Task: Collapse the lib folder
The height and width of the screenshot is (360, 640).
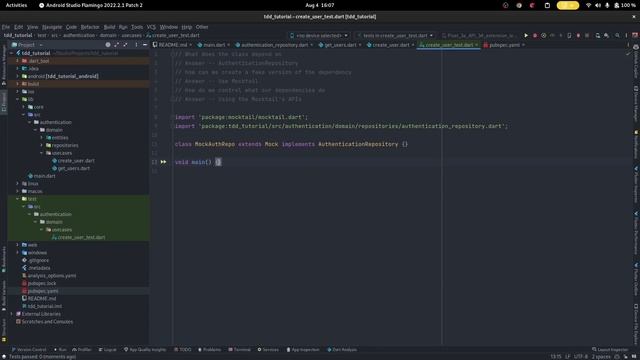Action: click(x=18, y=99)
